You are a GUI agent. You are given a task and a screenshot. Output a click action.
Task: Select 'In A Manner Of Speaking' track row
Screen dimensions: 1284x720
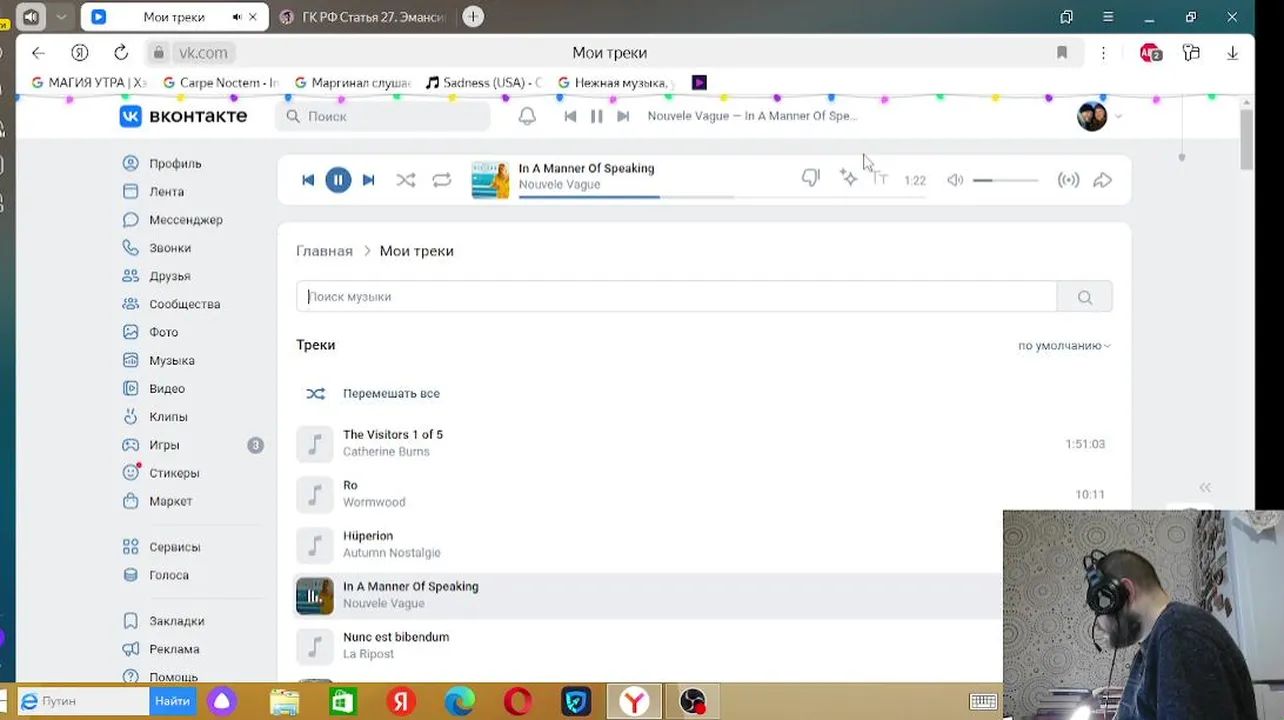point(648,595)
